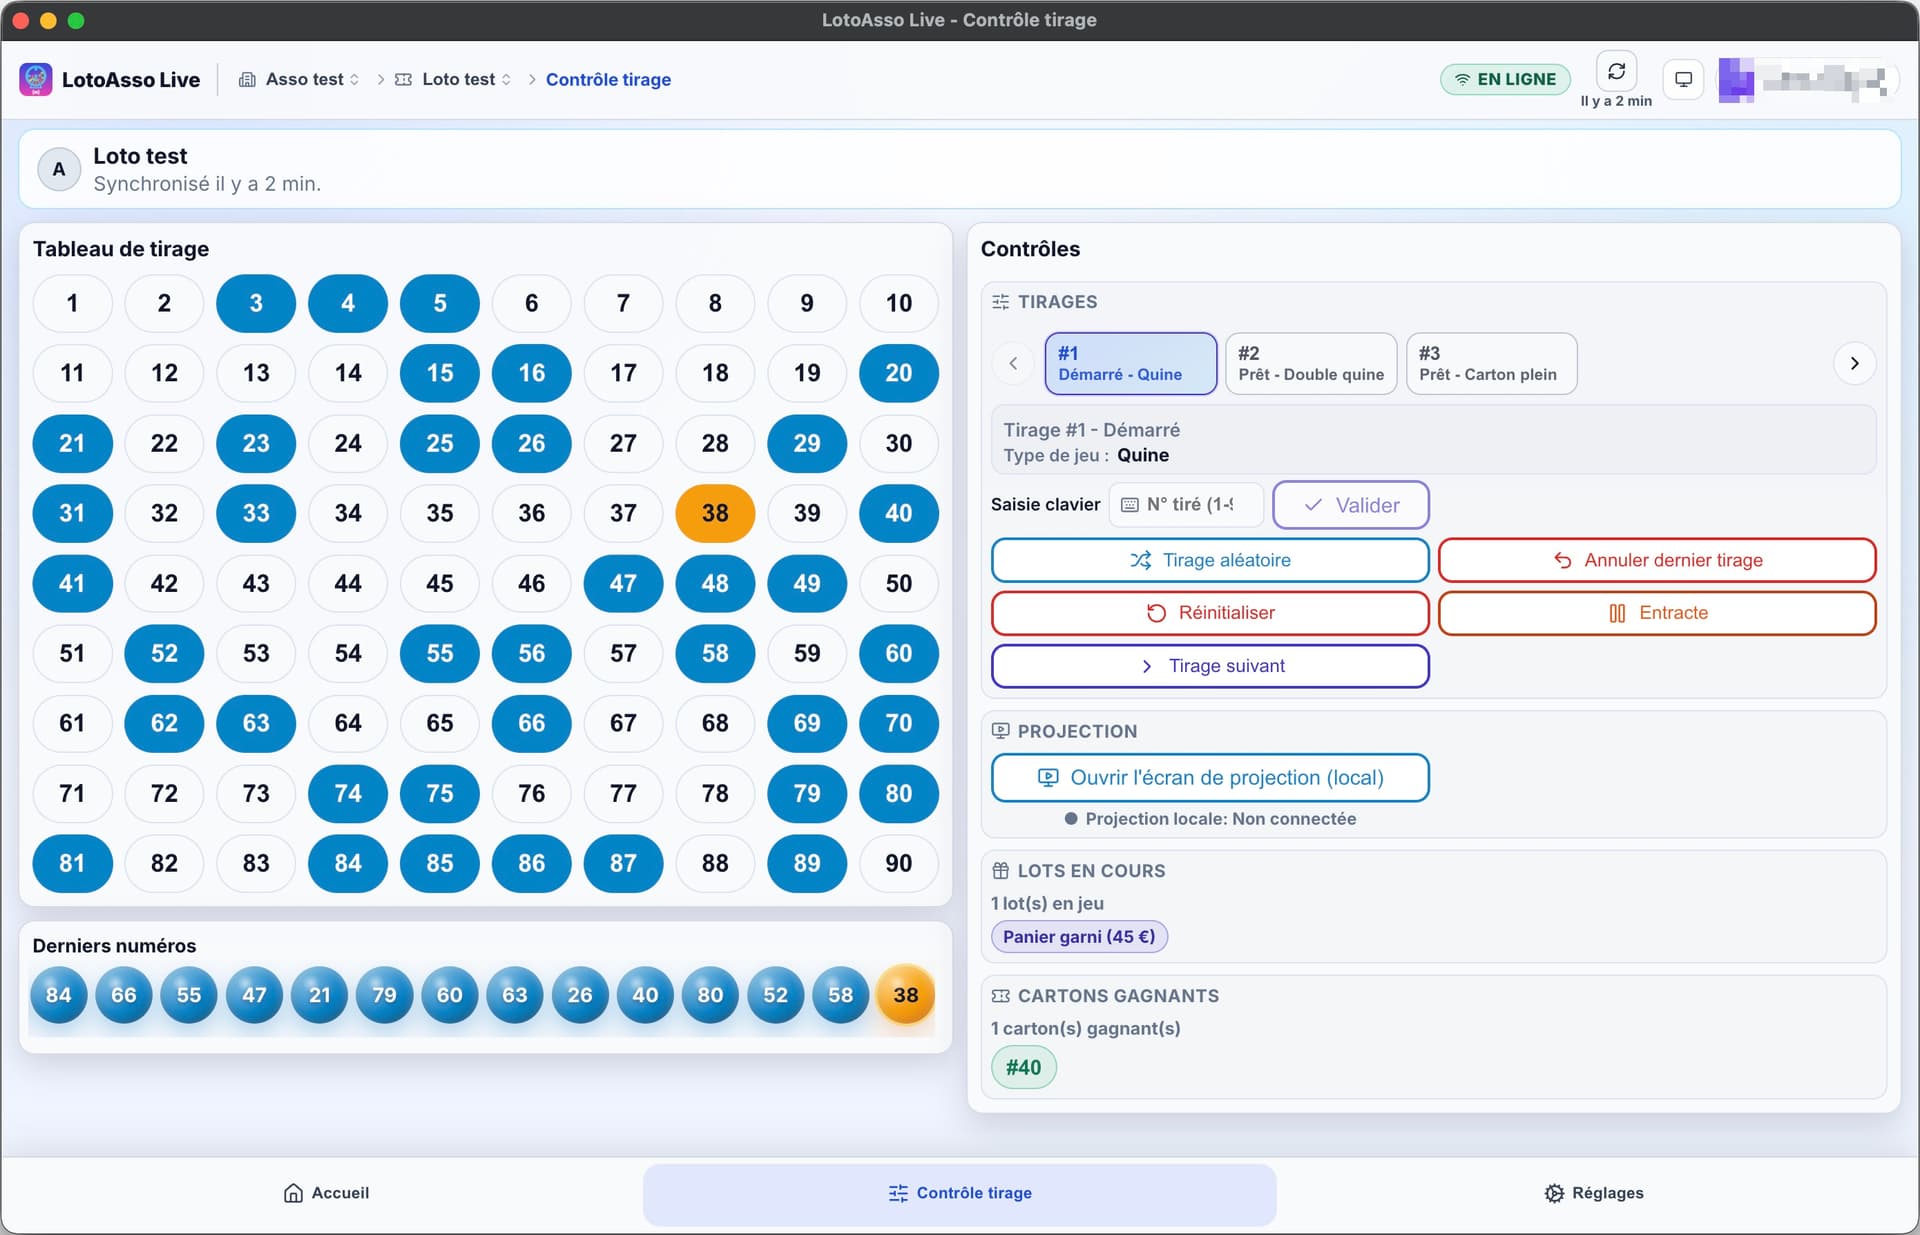Focus the N° tiré input field
Viewport: 1920px width, 1235px height.
[1188, 505]
